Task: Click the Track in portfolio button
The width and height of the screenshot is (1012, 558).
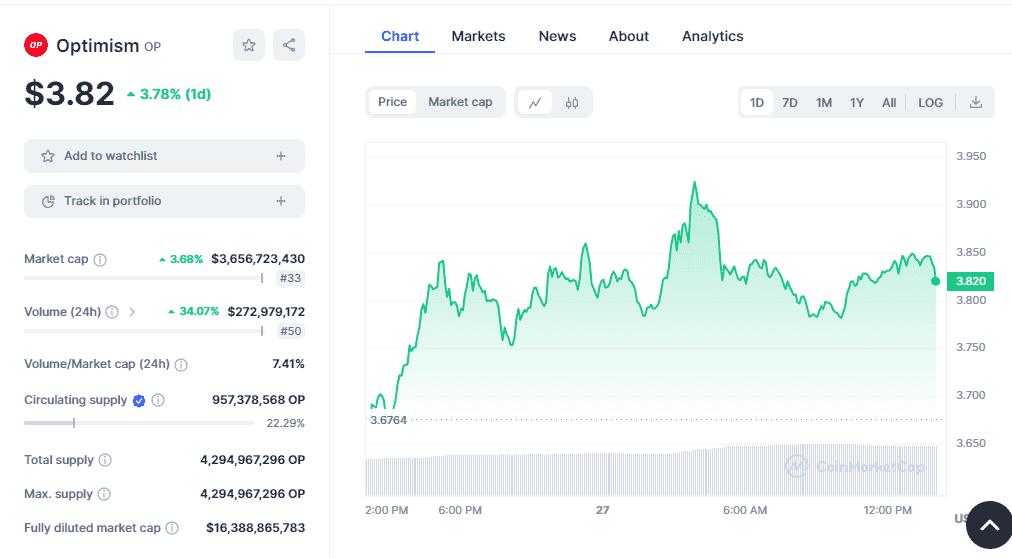Action: pos(165,201)
